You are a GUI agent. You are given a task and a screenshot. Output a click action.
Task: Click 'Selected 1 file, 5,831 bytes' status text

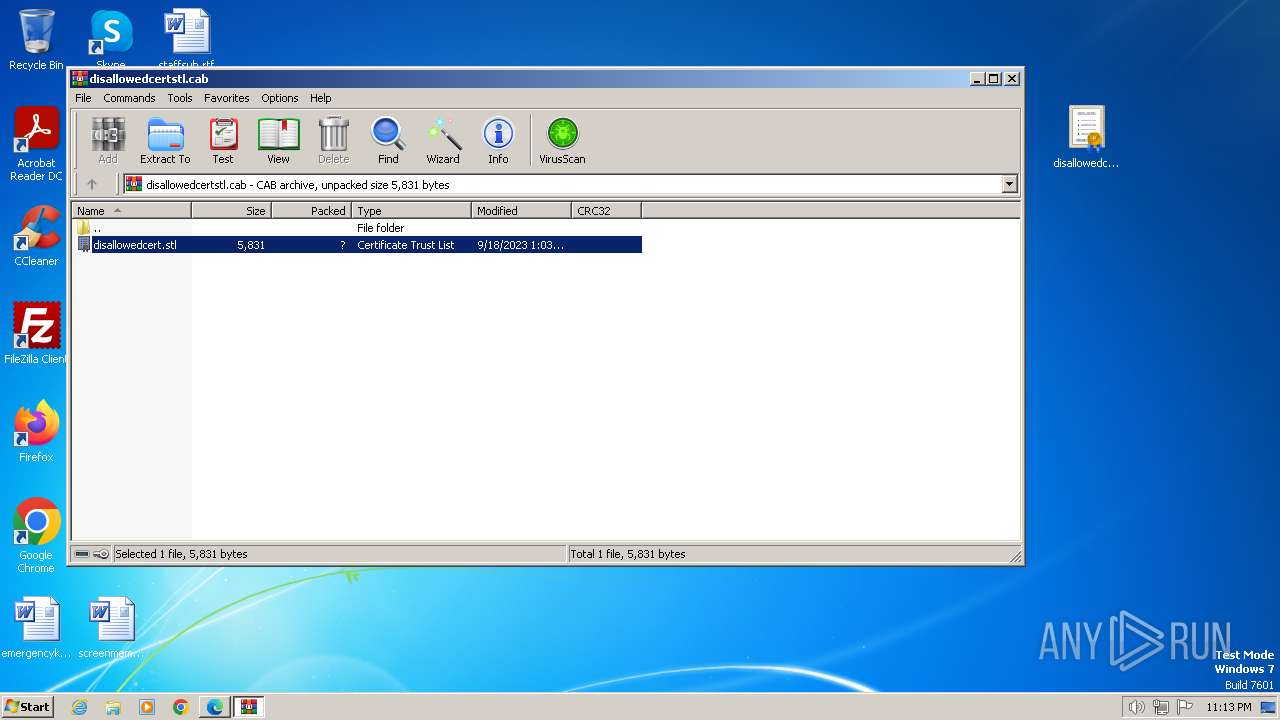coord(181,554)
